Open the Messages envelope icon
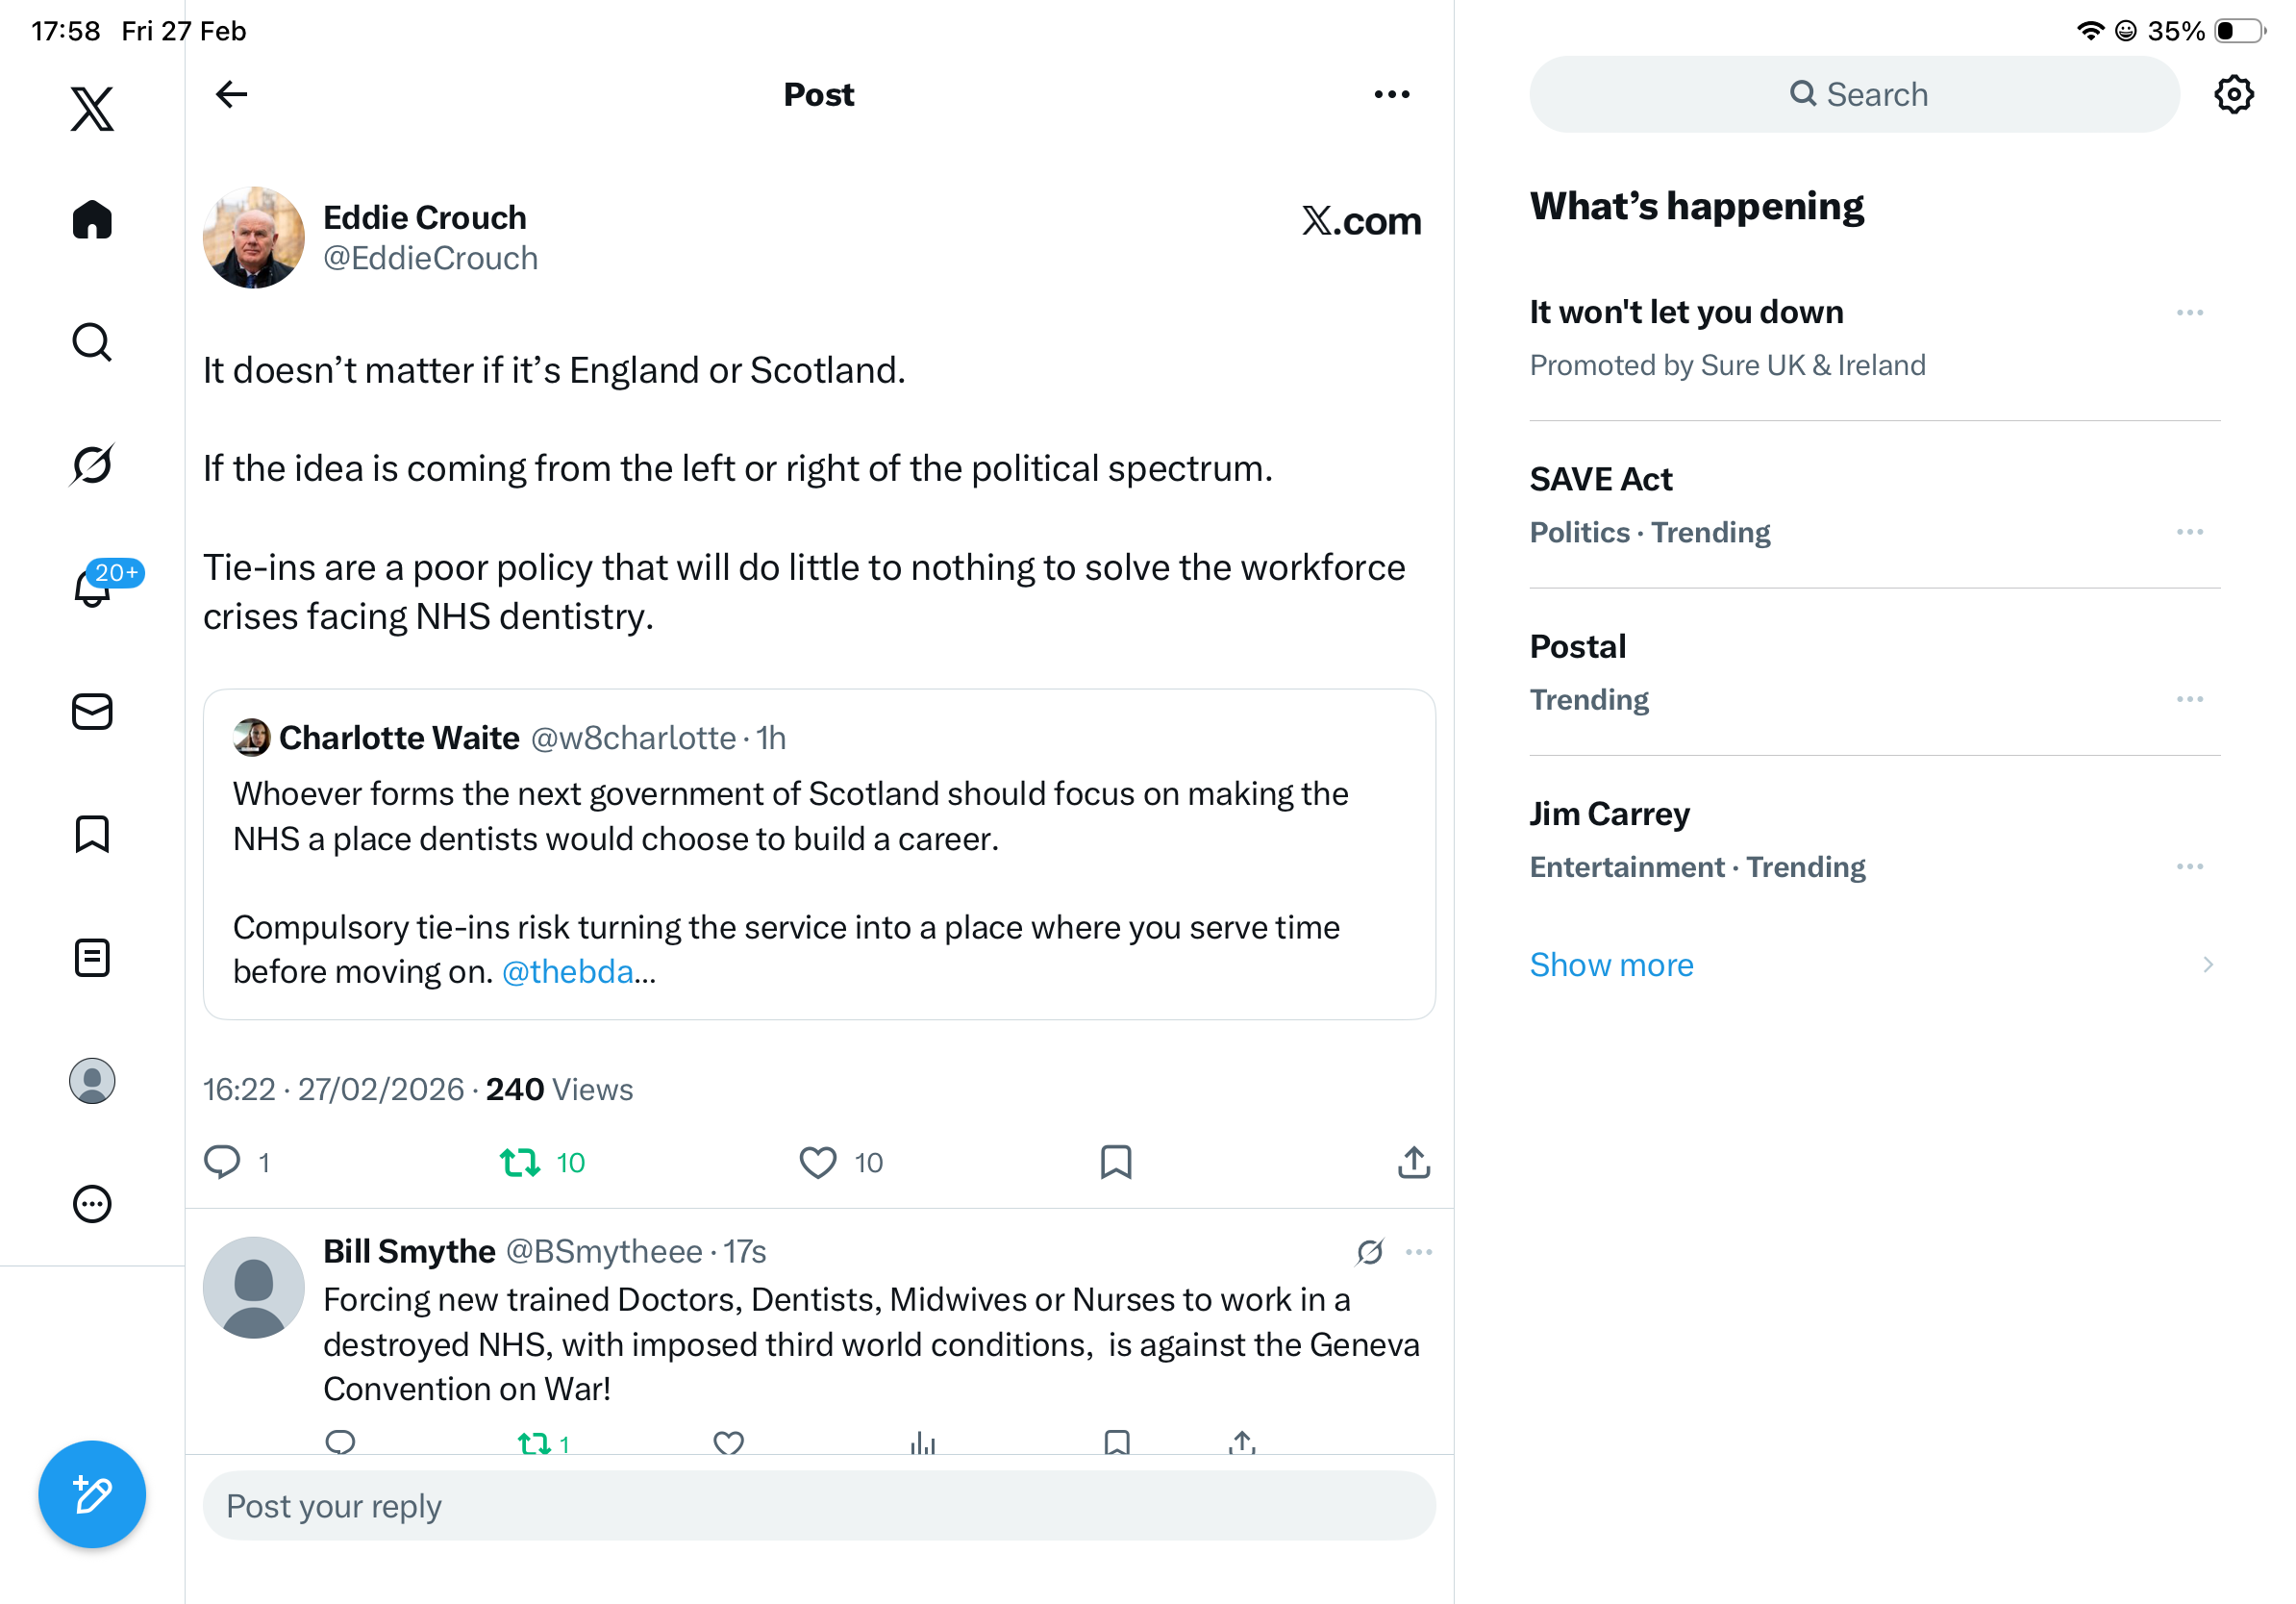 tap(92, 712)
